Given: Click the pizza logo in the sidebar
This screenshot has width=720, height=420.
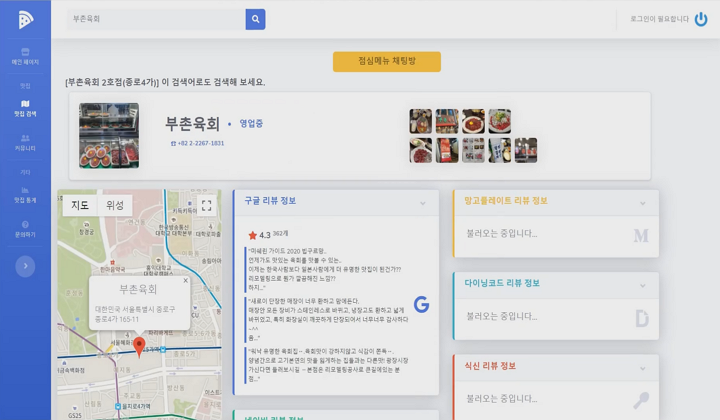Looking at the screenshot, I should [26, 19].
